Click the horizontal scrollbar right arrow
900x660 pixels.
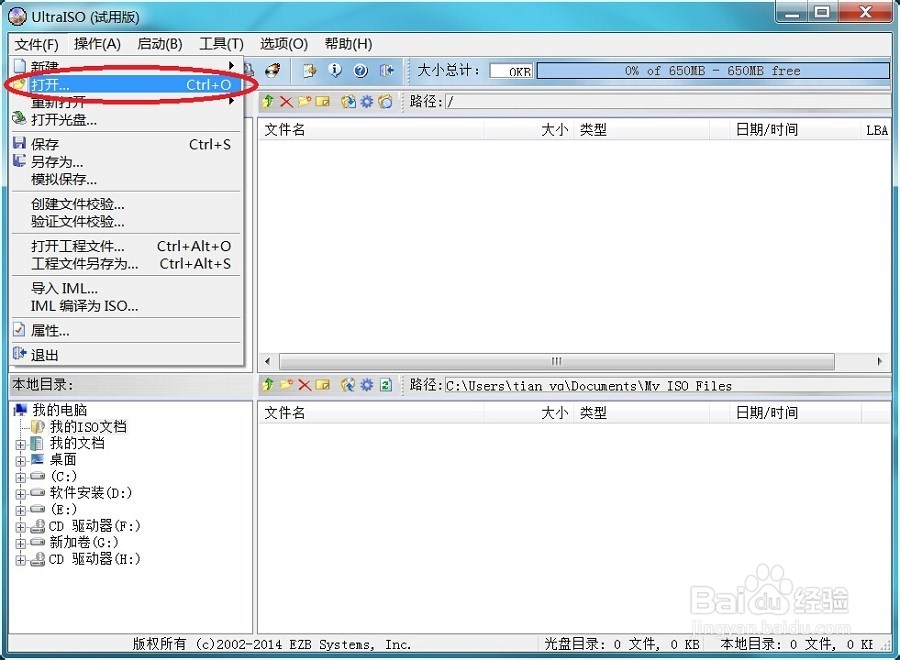[x=880, y=362]
